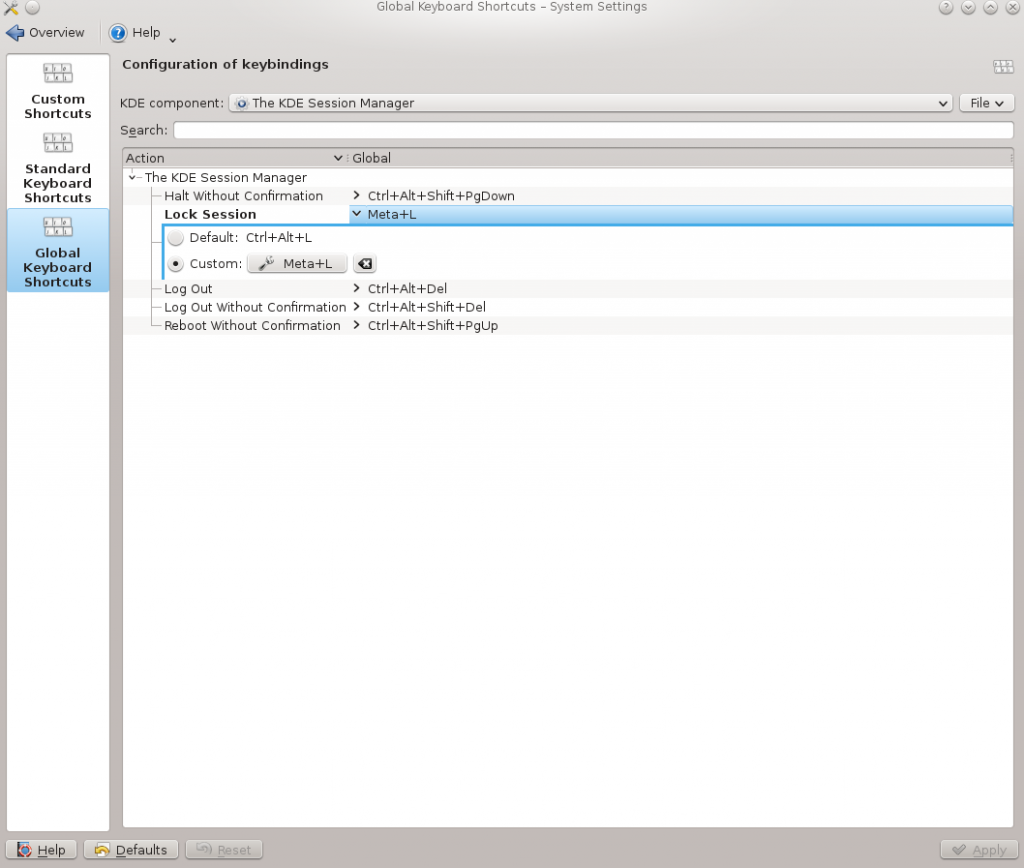
Task: Click the "Configuration of keybindings" heading
Action: click(225, 64)
